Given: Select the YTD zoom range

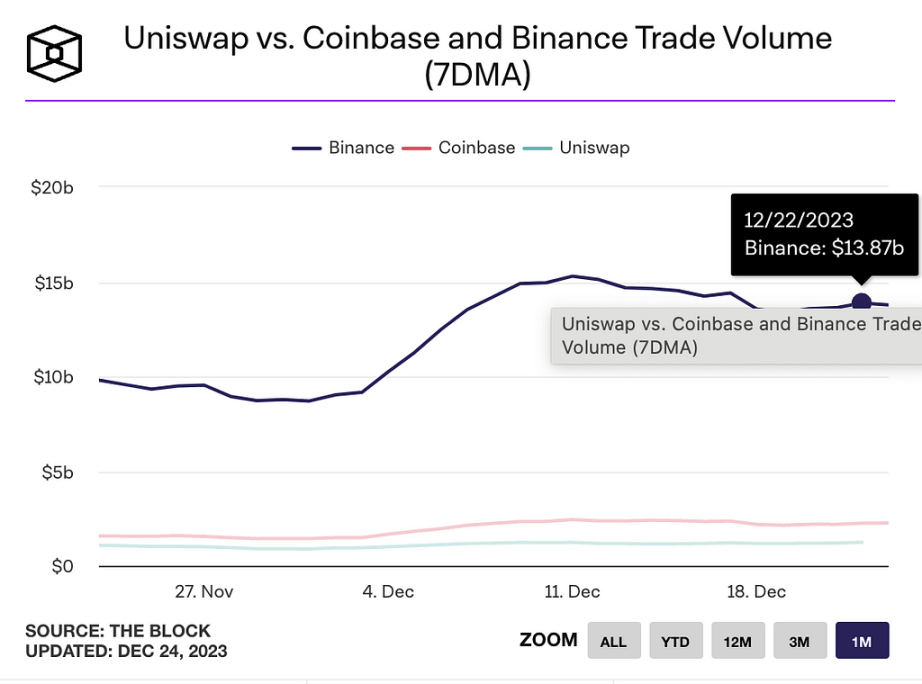Looking at the screenshot, I should pos(675,640).
